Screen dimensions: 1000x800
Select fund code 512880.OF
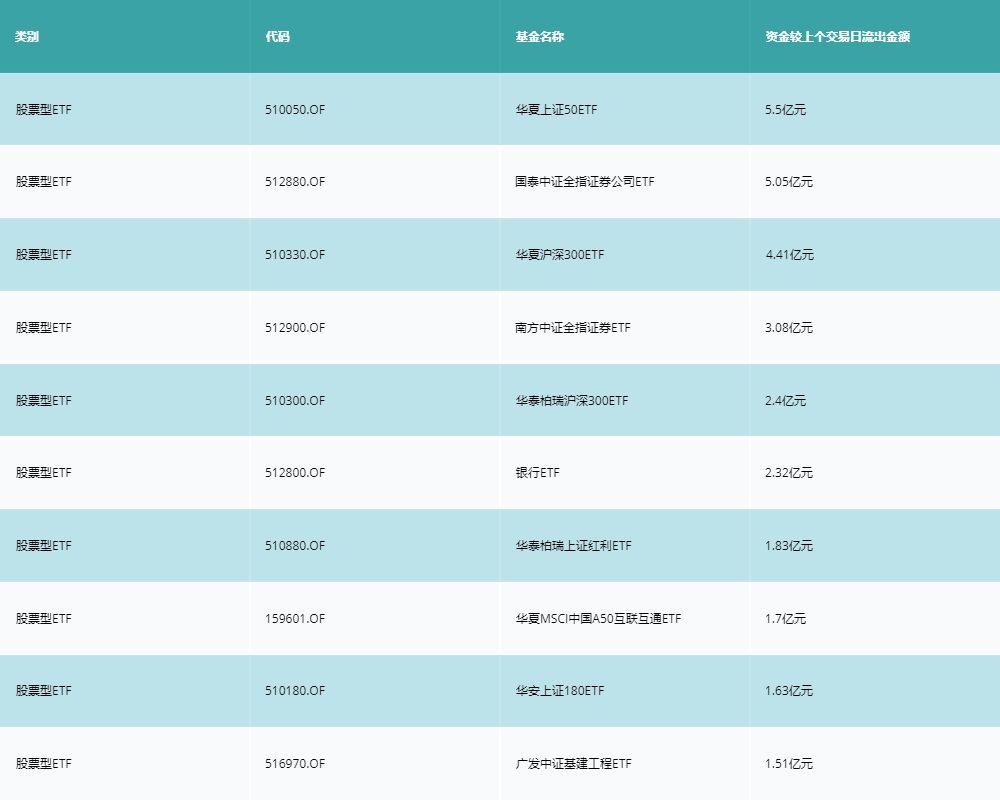click(295, 181)
